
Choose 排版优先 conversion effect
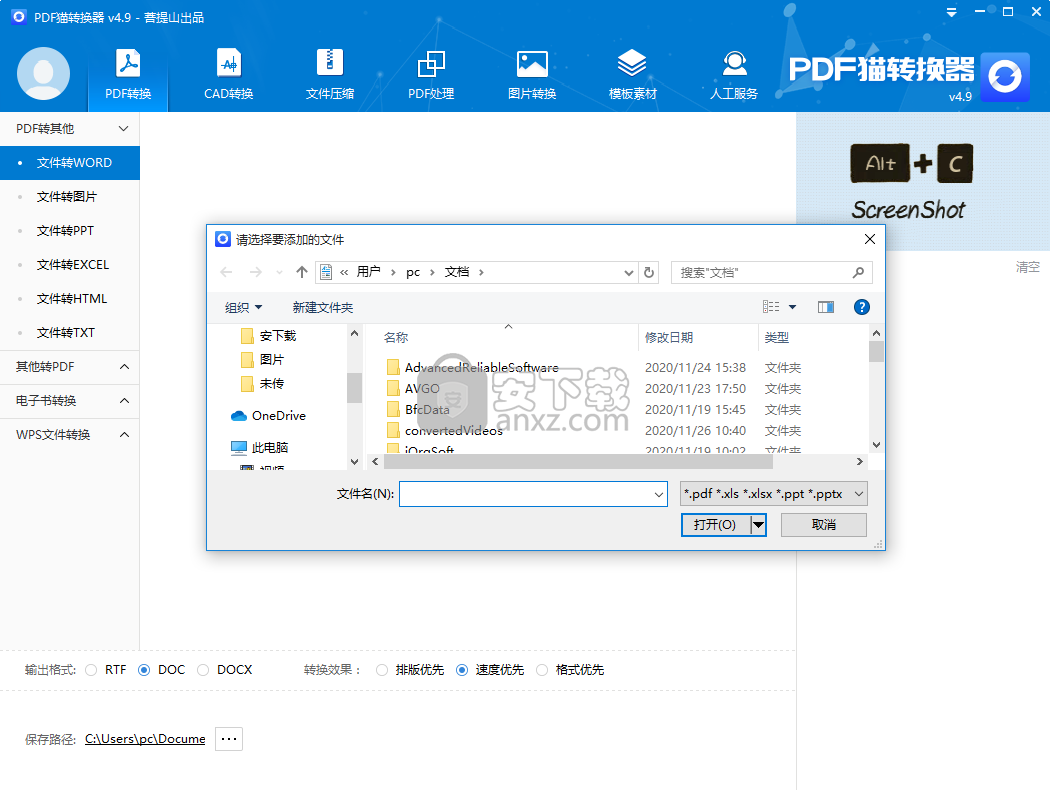[x=382, y=670]
